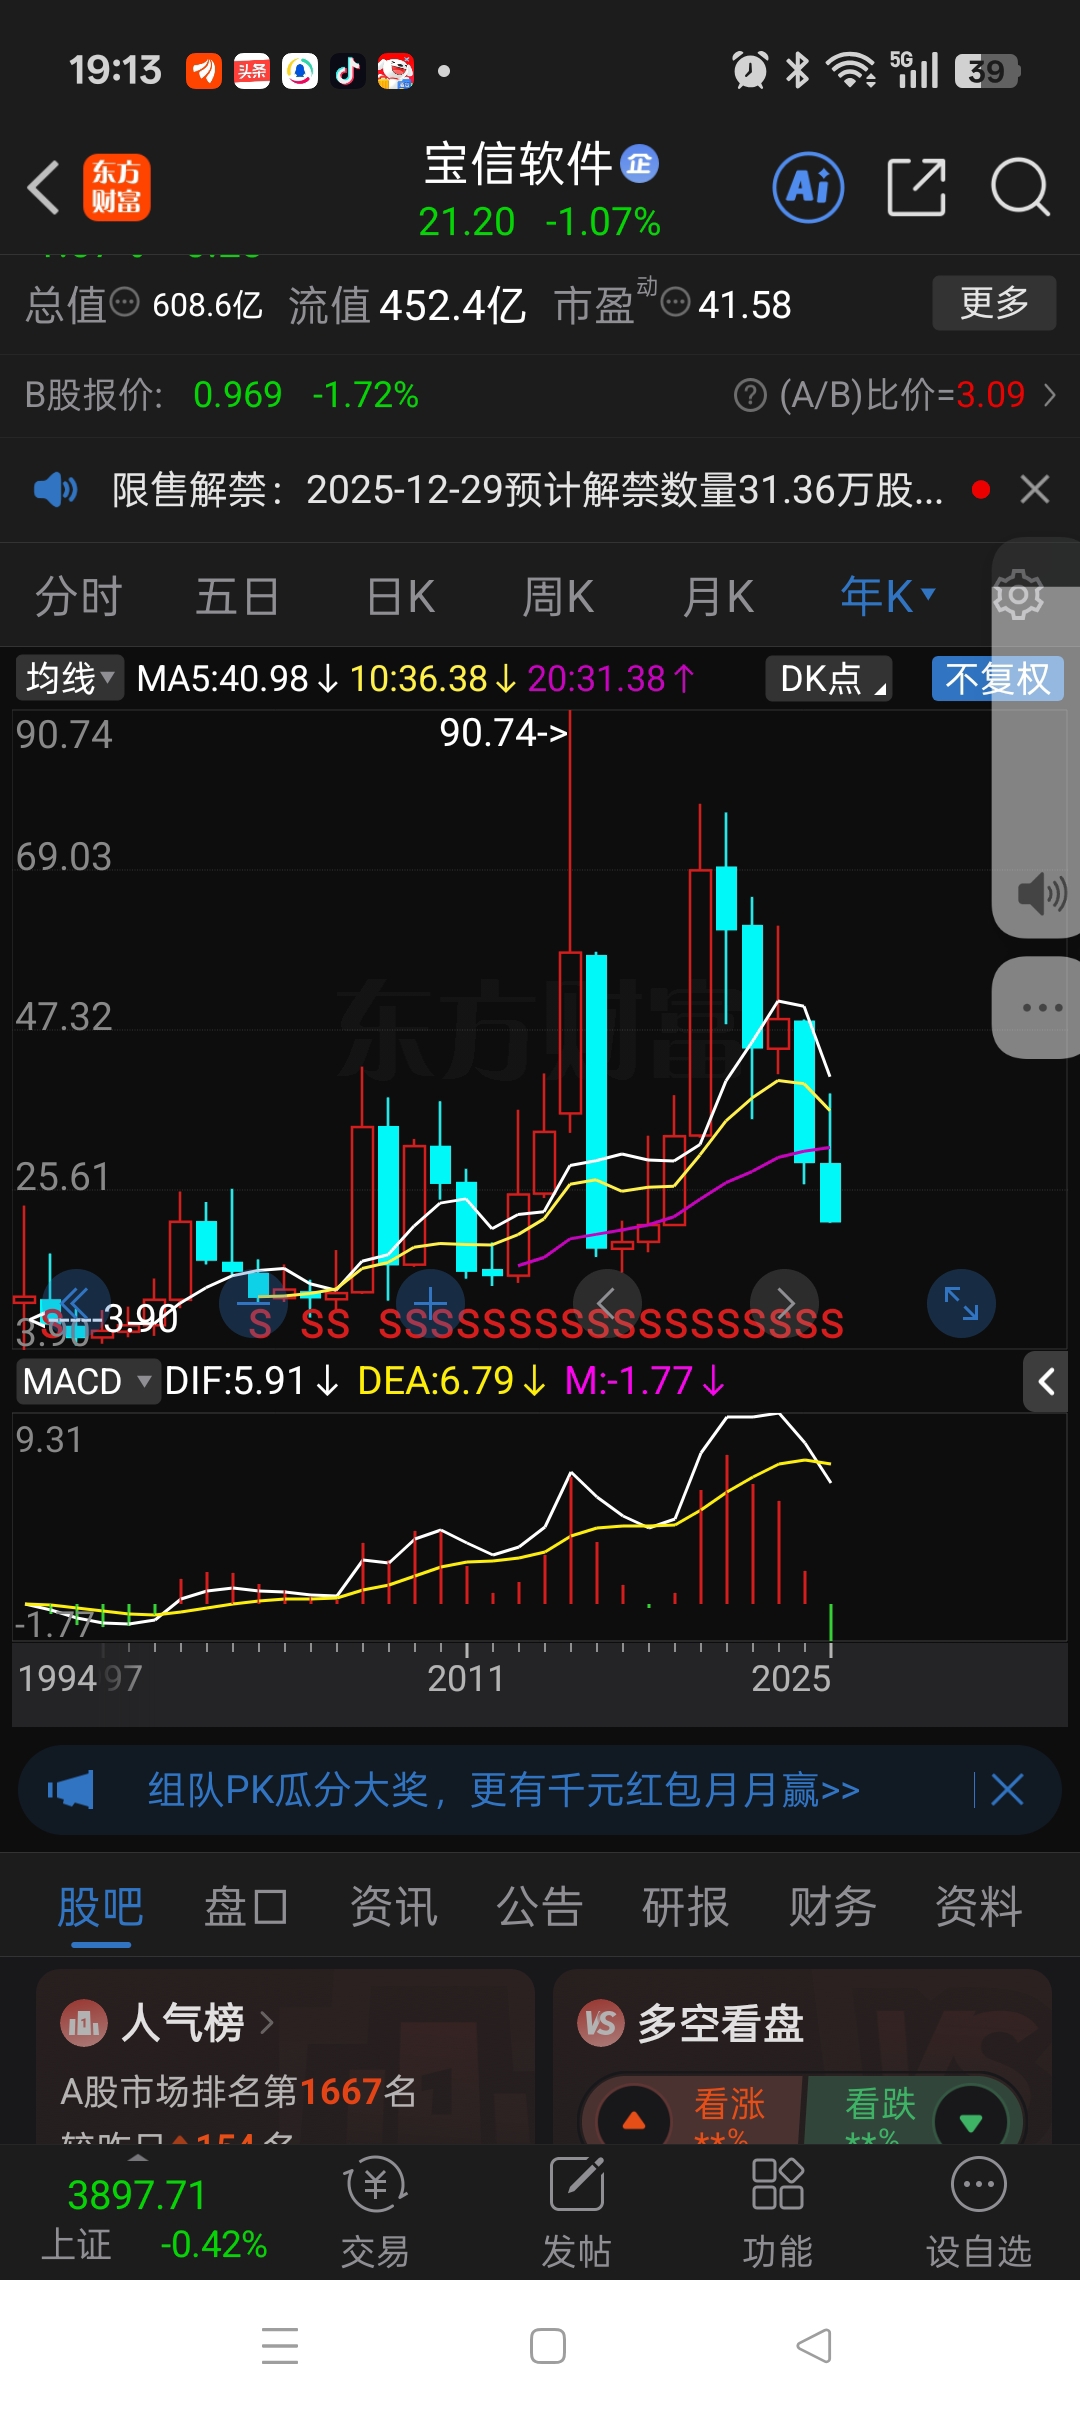Tap the 更多 button
This screenshot has width=1080, height=2412.
point(994,303)
